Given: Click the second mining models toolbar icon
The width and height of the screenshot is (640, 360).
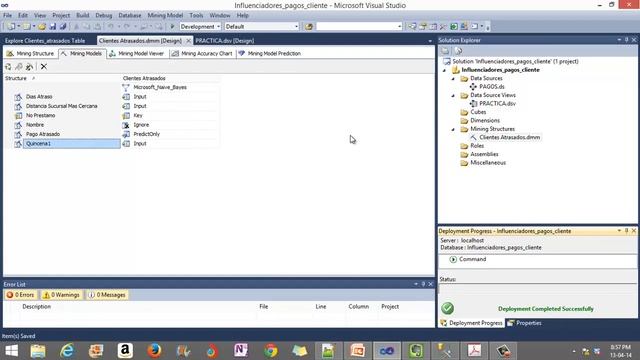Looking at the screenshot, I should pos(19,67).
